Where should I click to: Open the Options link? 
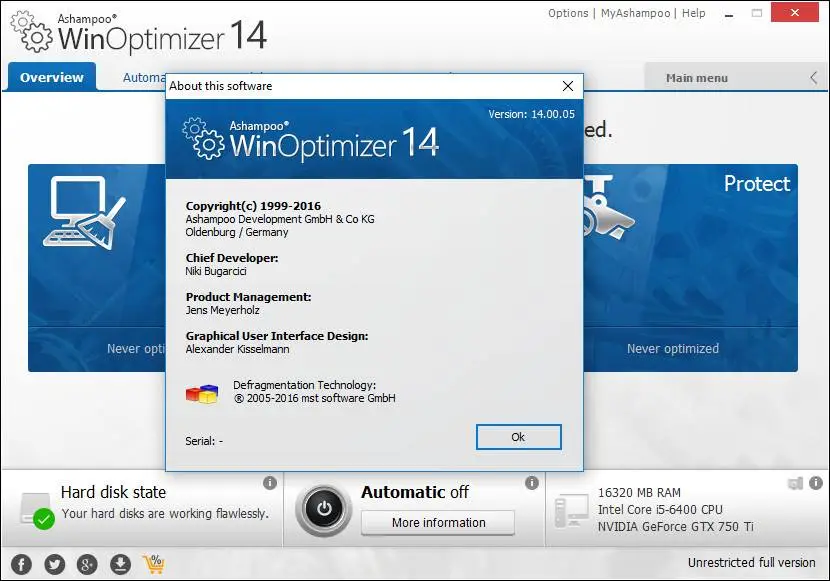pyautogui.click(x=568, y=13)
